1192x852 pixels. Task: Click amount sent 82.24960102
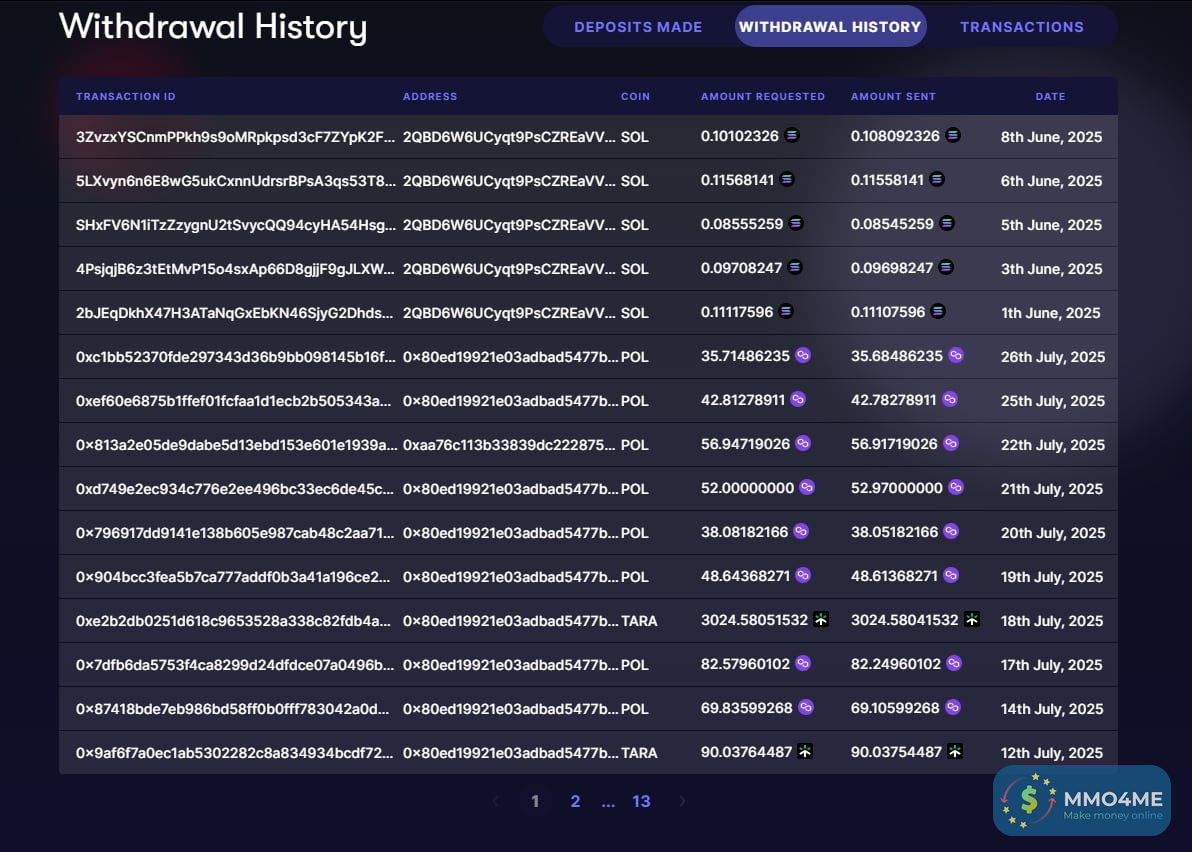tap(896, 664)
